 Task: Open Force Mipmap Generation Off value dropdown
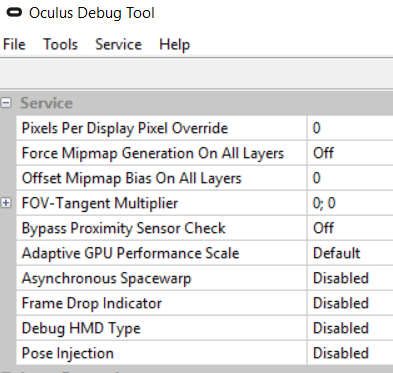[350, 153]
